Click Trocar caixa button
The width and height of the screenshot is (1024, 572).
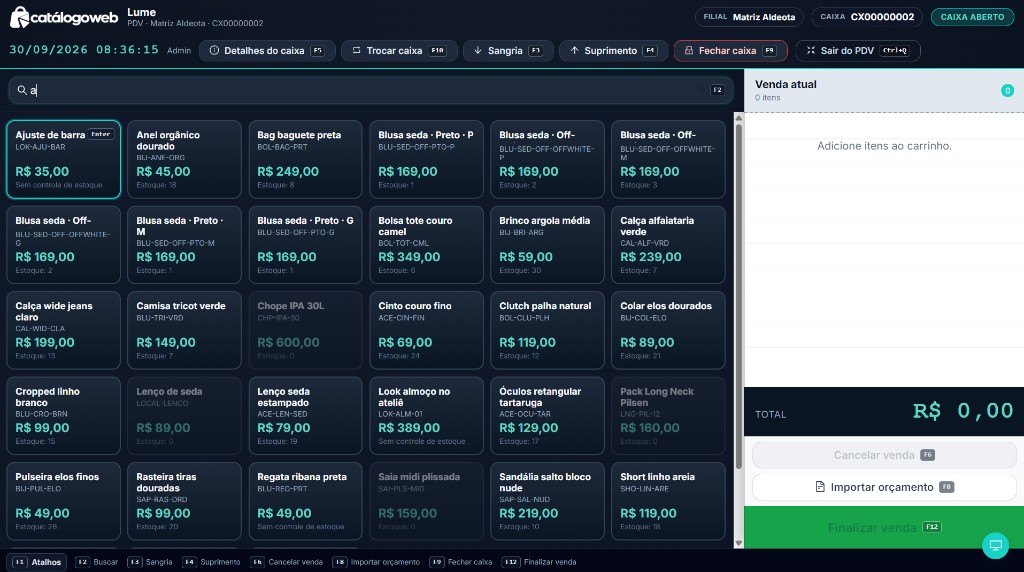(399, 50)
